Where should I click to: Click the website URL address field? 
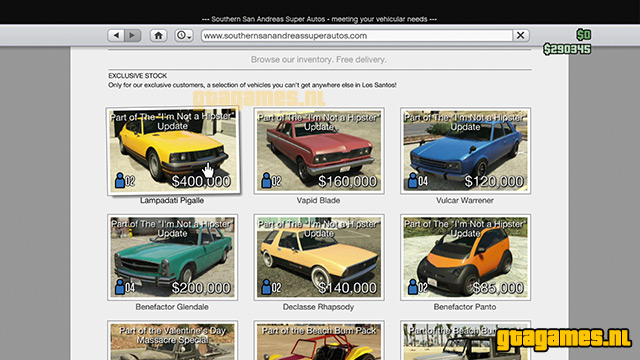pos(357,36)
